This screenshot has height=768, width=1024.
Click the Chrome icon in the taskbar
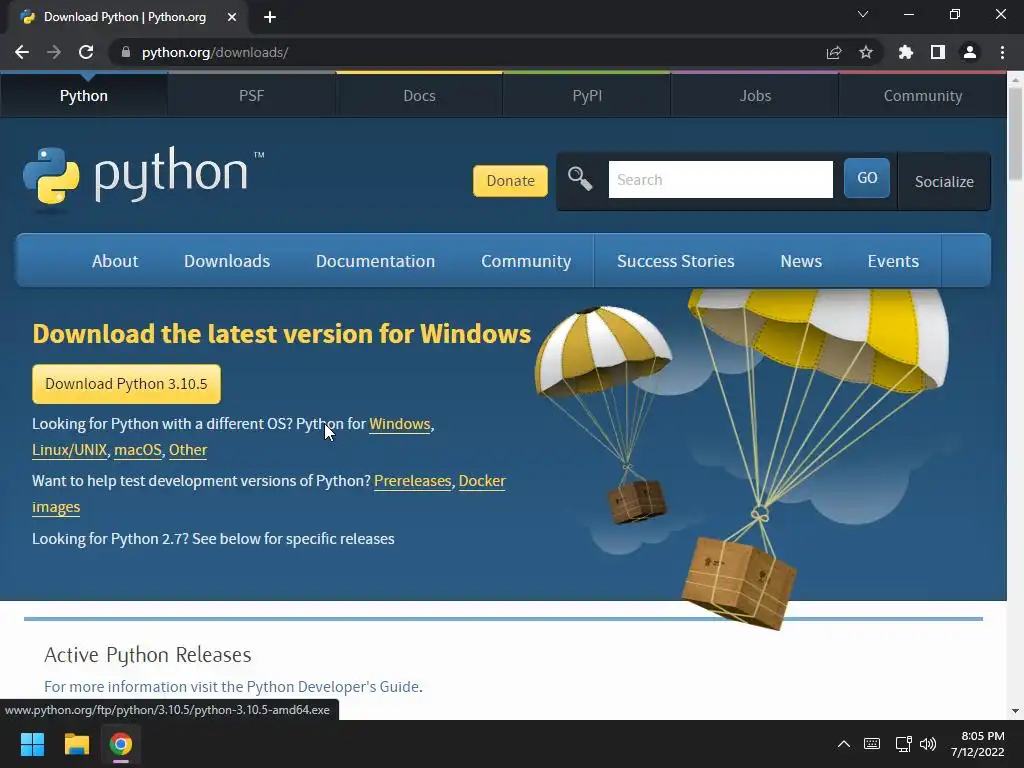(121, 744)
